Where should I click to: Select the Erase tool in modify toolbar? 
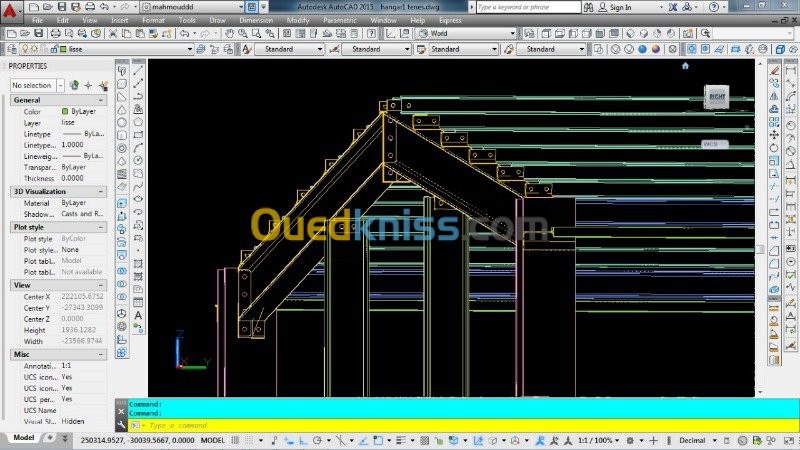click(x=774, y=70)
